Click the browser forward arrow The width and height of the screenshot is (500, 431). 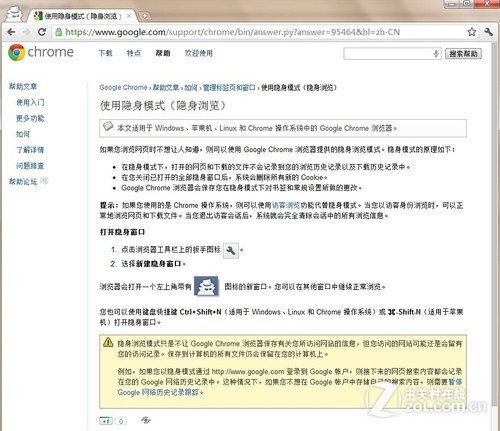click(x=26, y=32)
